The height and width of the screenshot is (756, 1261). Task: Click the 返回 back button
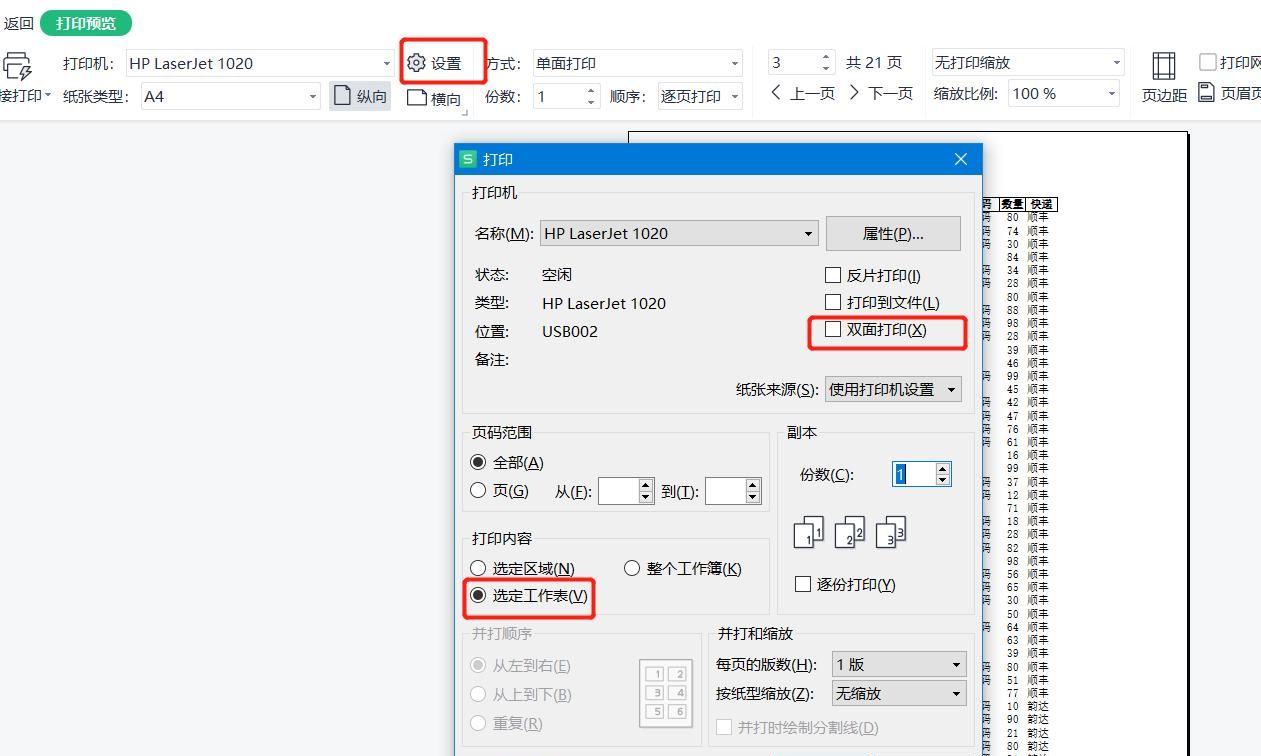click(x=18, y=21)
